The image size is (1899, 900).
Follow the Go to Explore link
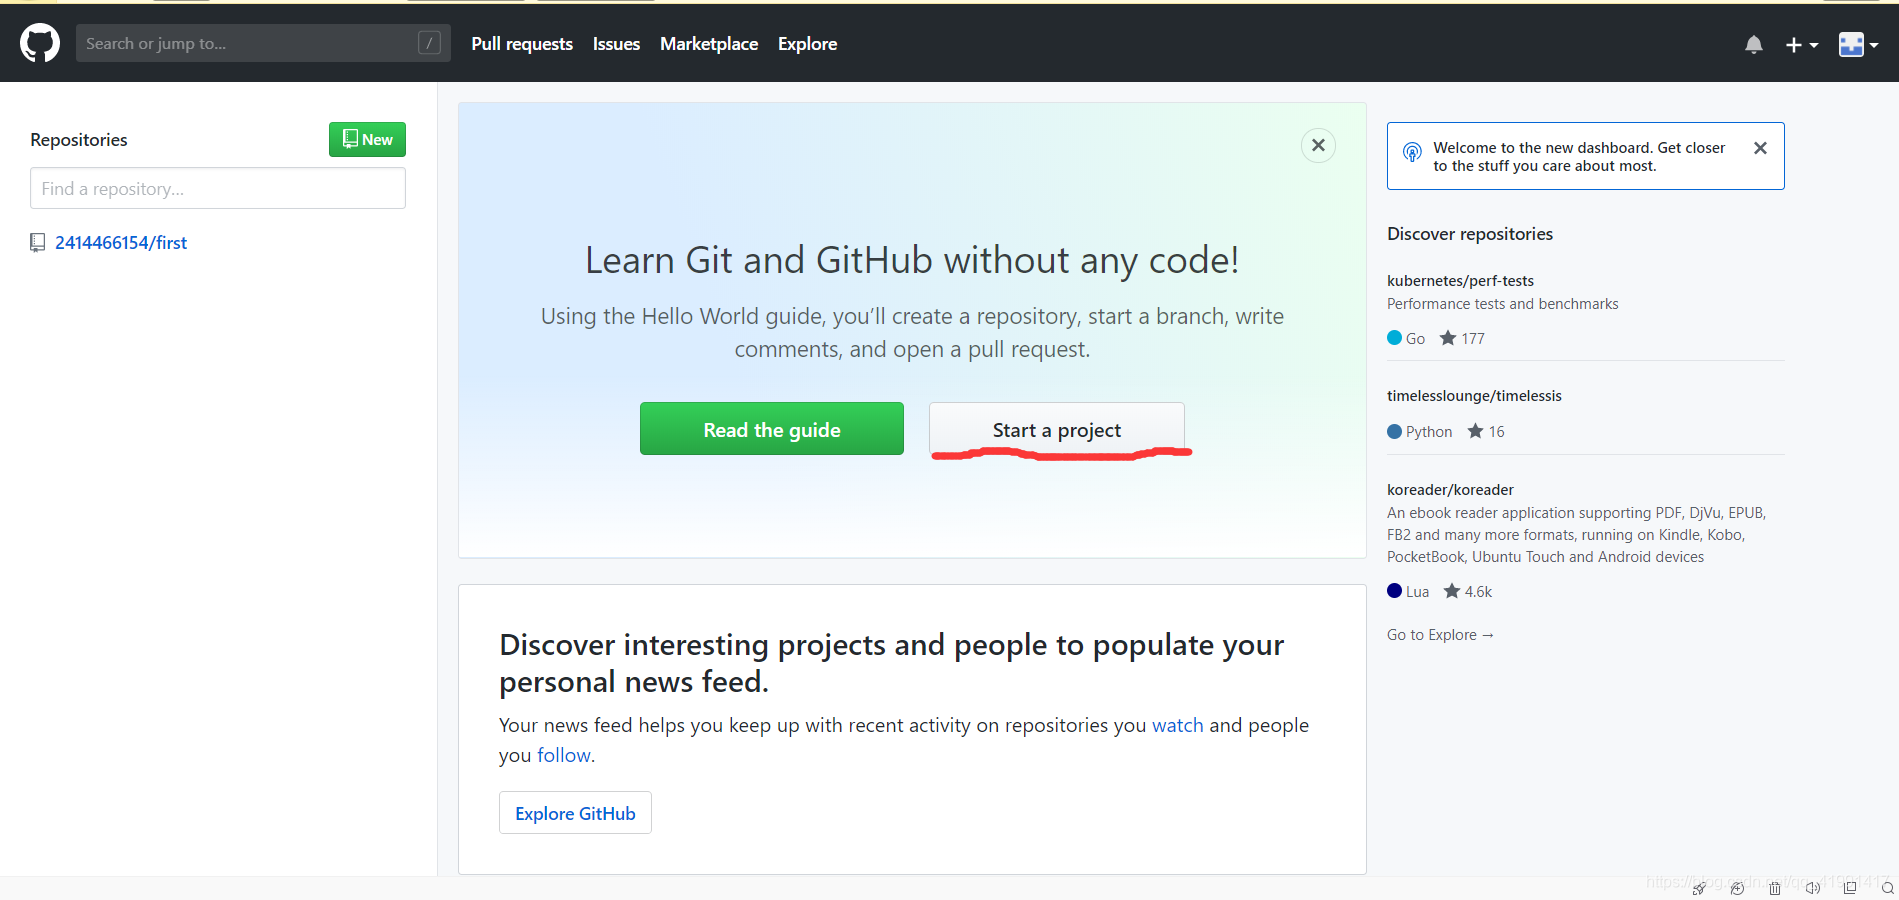tap(1440, 635)
